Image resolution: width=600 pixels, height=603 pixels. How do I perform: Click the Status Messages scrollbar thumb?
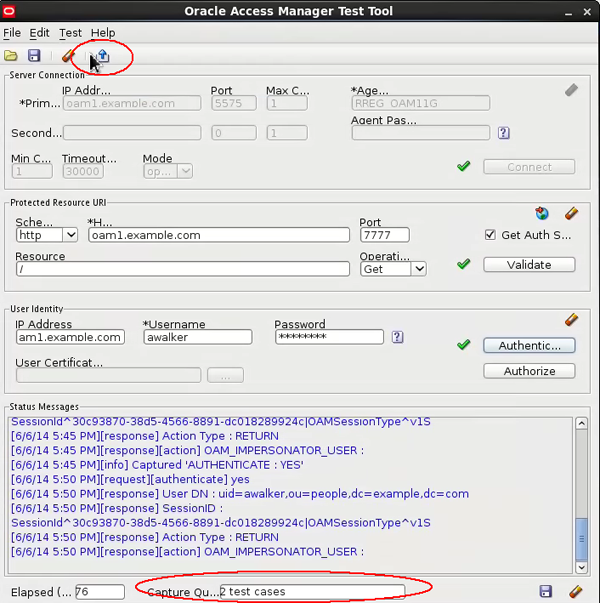581,539
